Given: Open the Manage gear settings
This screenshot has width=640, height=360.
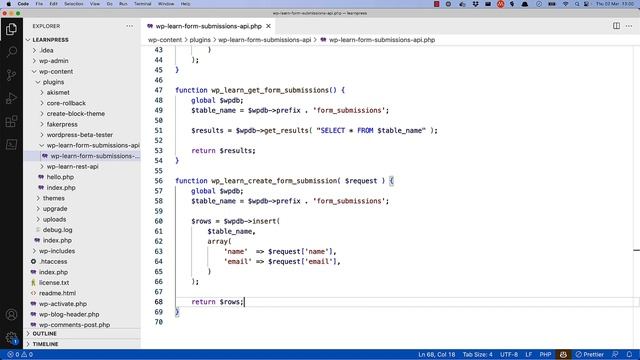Looking at the screenshot, I should (x=11, y=338).
